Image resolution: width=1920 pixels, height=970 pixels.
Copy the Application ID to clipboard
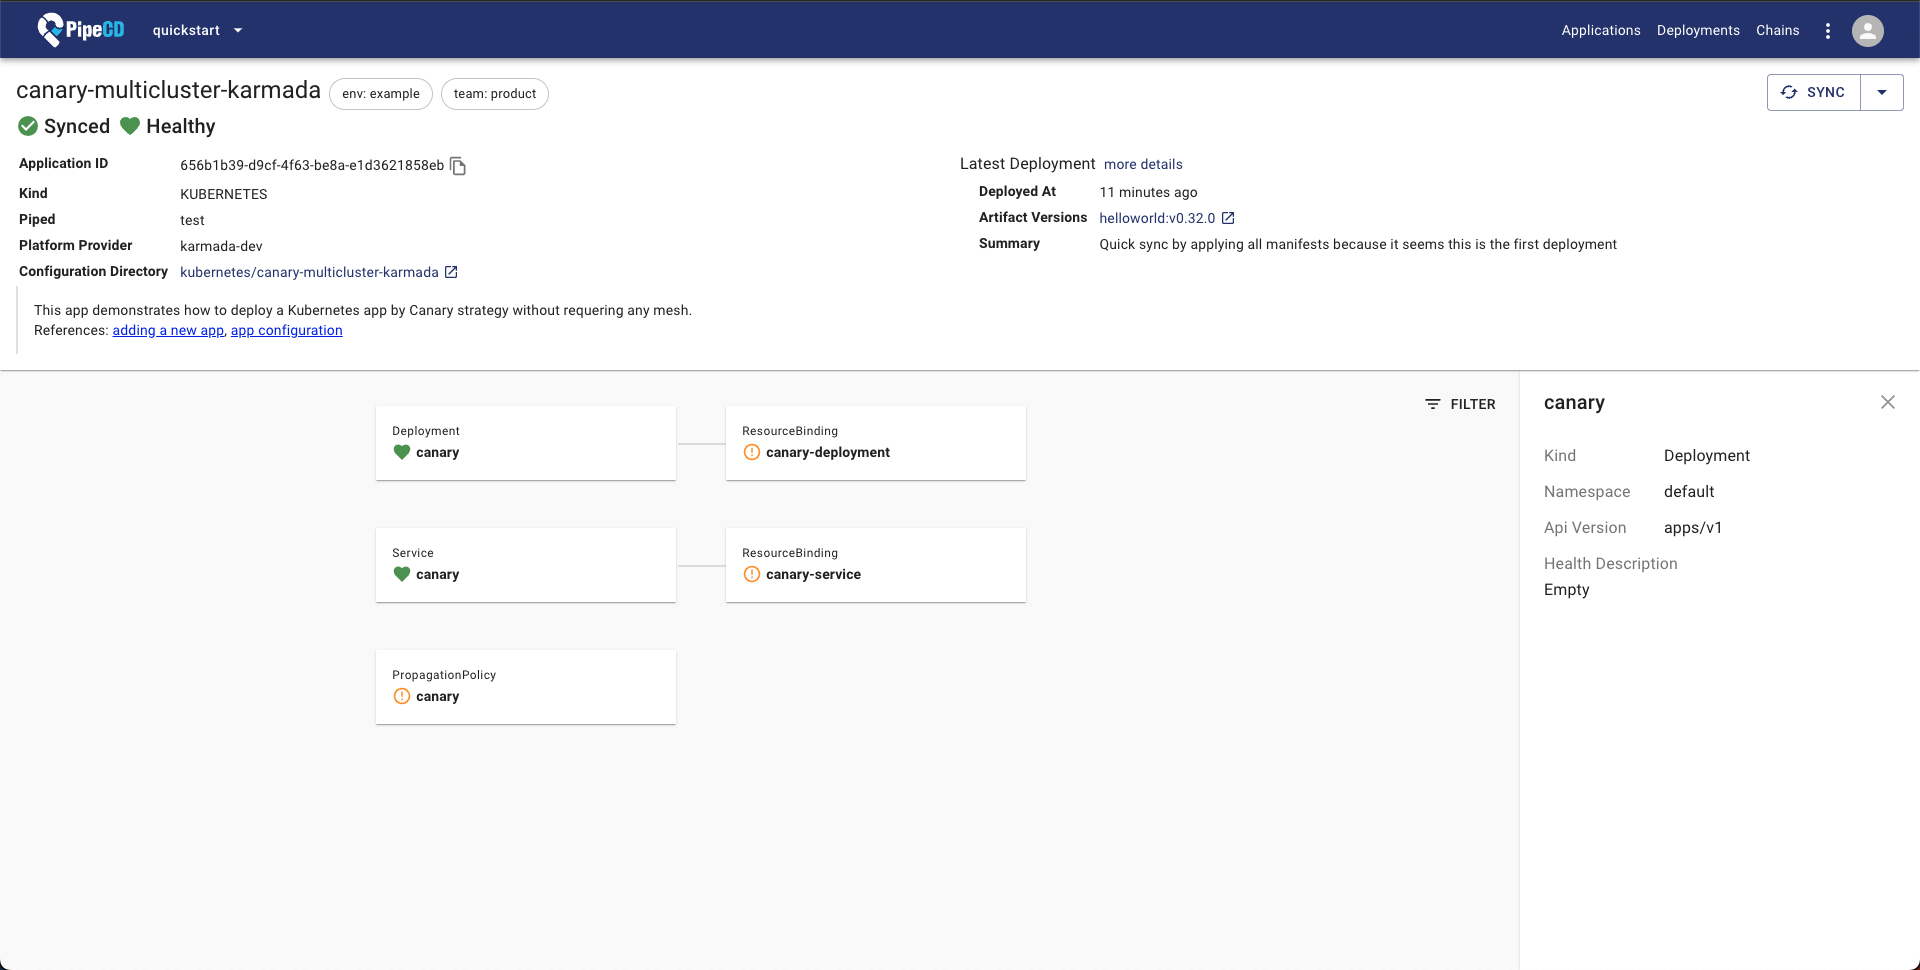pyautogui.click(x=458, y=166)
